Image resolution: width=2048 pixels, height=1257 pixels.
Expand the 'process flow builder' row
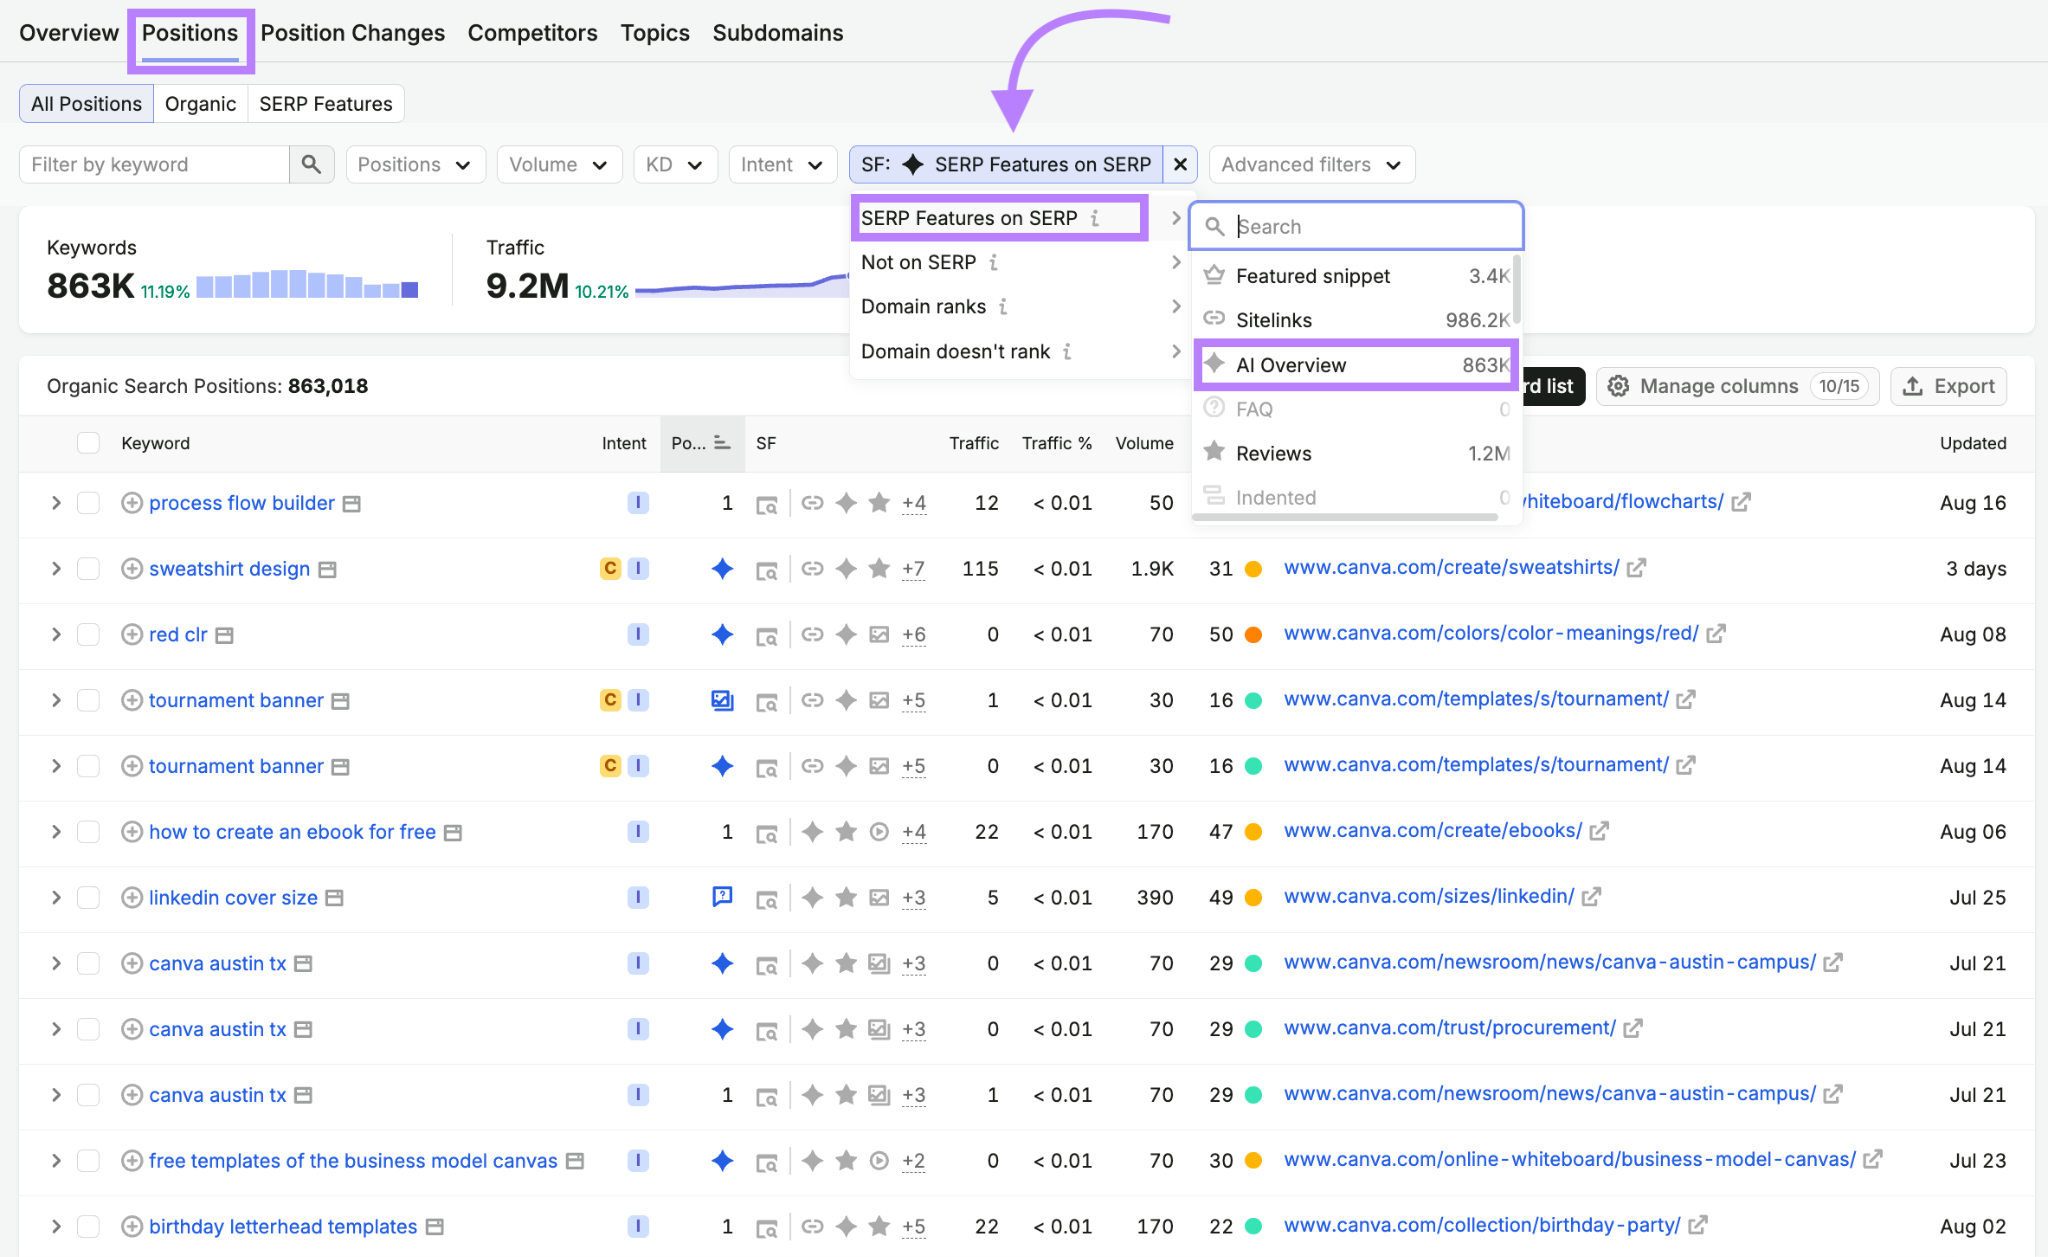coord(56,503)
